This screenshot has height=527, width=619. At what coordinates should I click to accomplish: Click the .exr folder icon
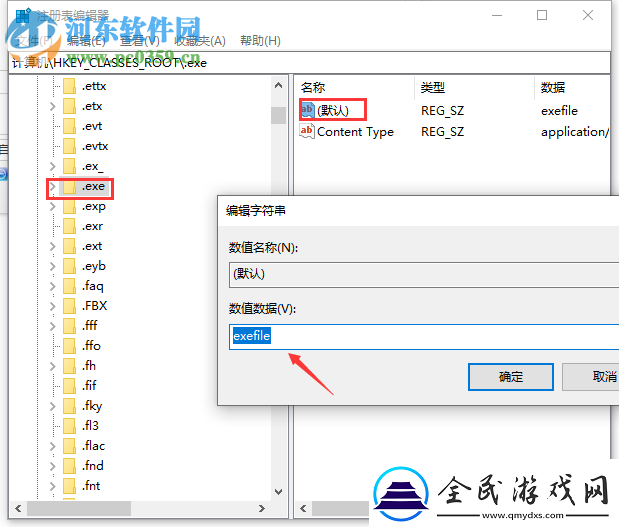[69, 226]
